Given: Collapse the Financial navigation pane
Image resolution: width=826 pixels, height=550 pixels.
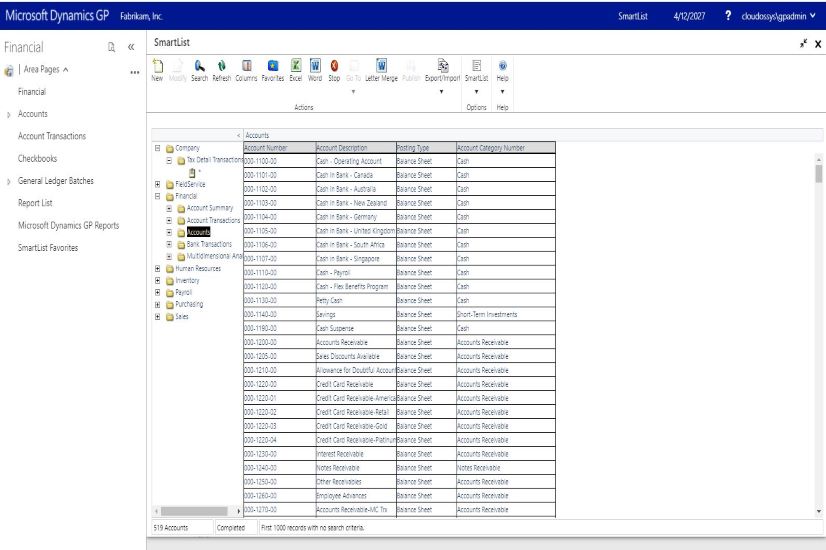Looking at the screenshot, I should click(x=131, y=47).
